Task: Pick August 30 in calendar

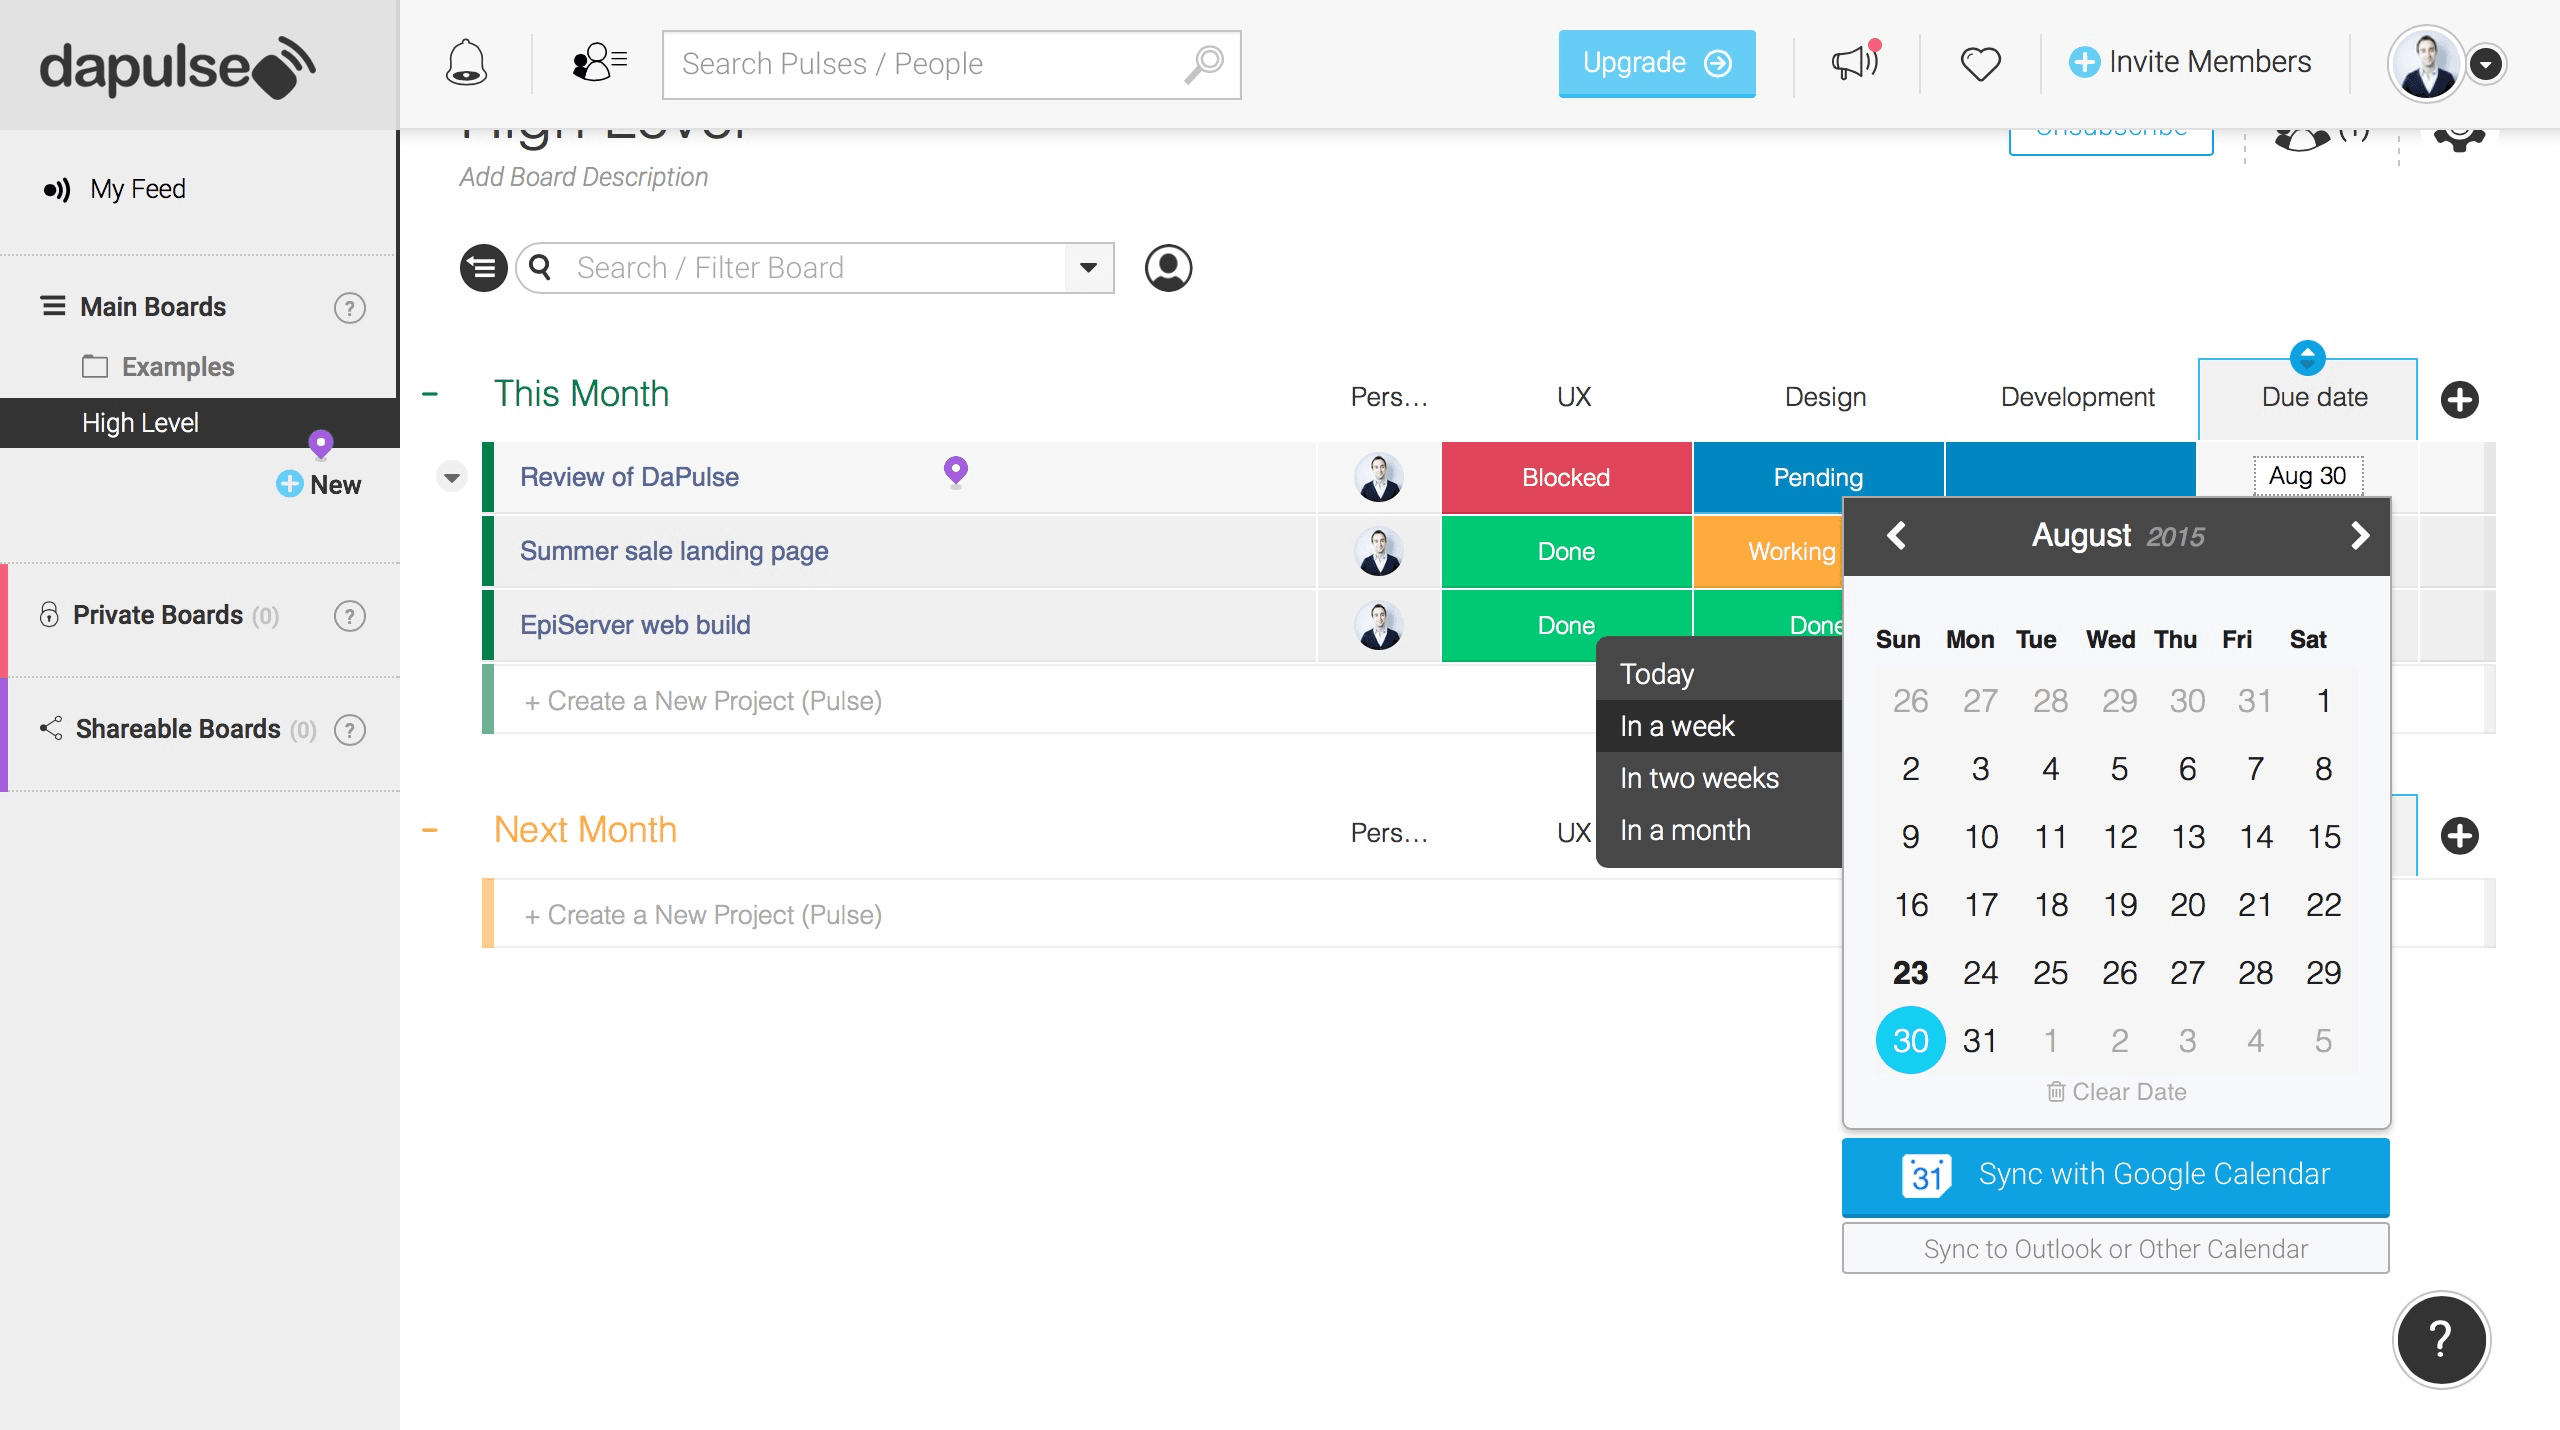Action: 1910,1040
